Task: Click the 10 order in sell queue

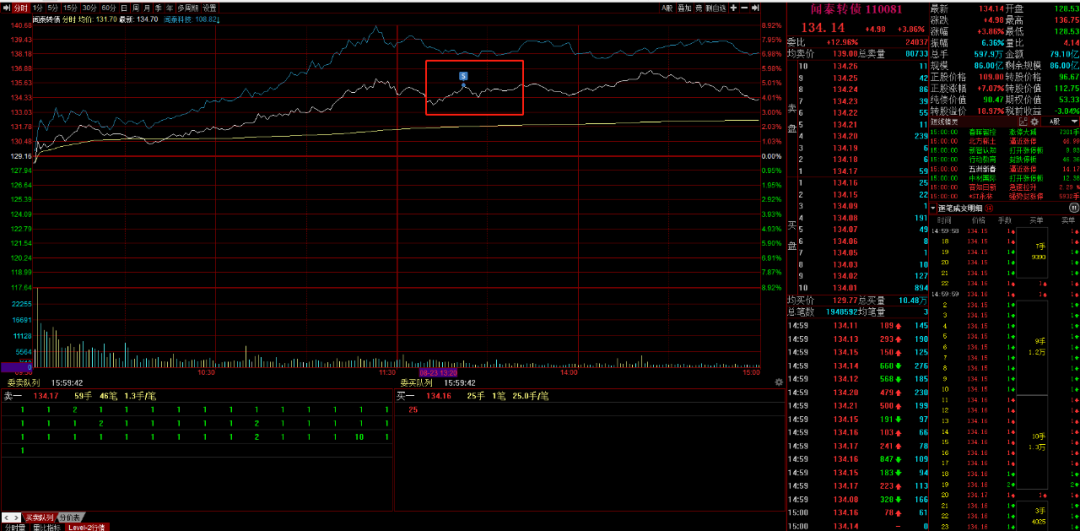Action: (360, 437)
